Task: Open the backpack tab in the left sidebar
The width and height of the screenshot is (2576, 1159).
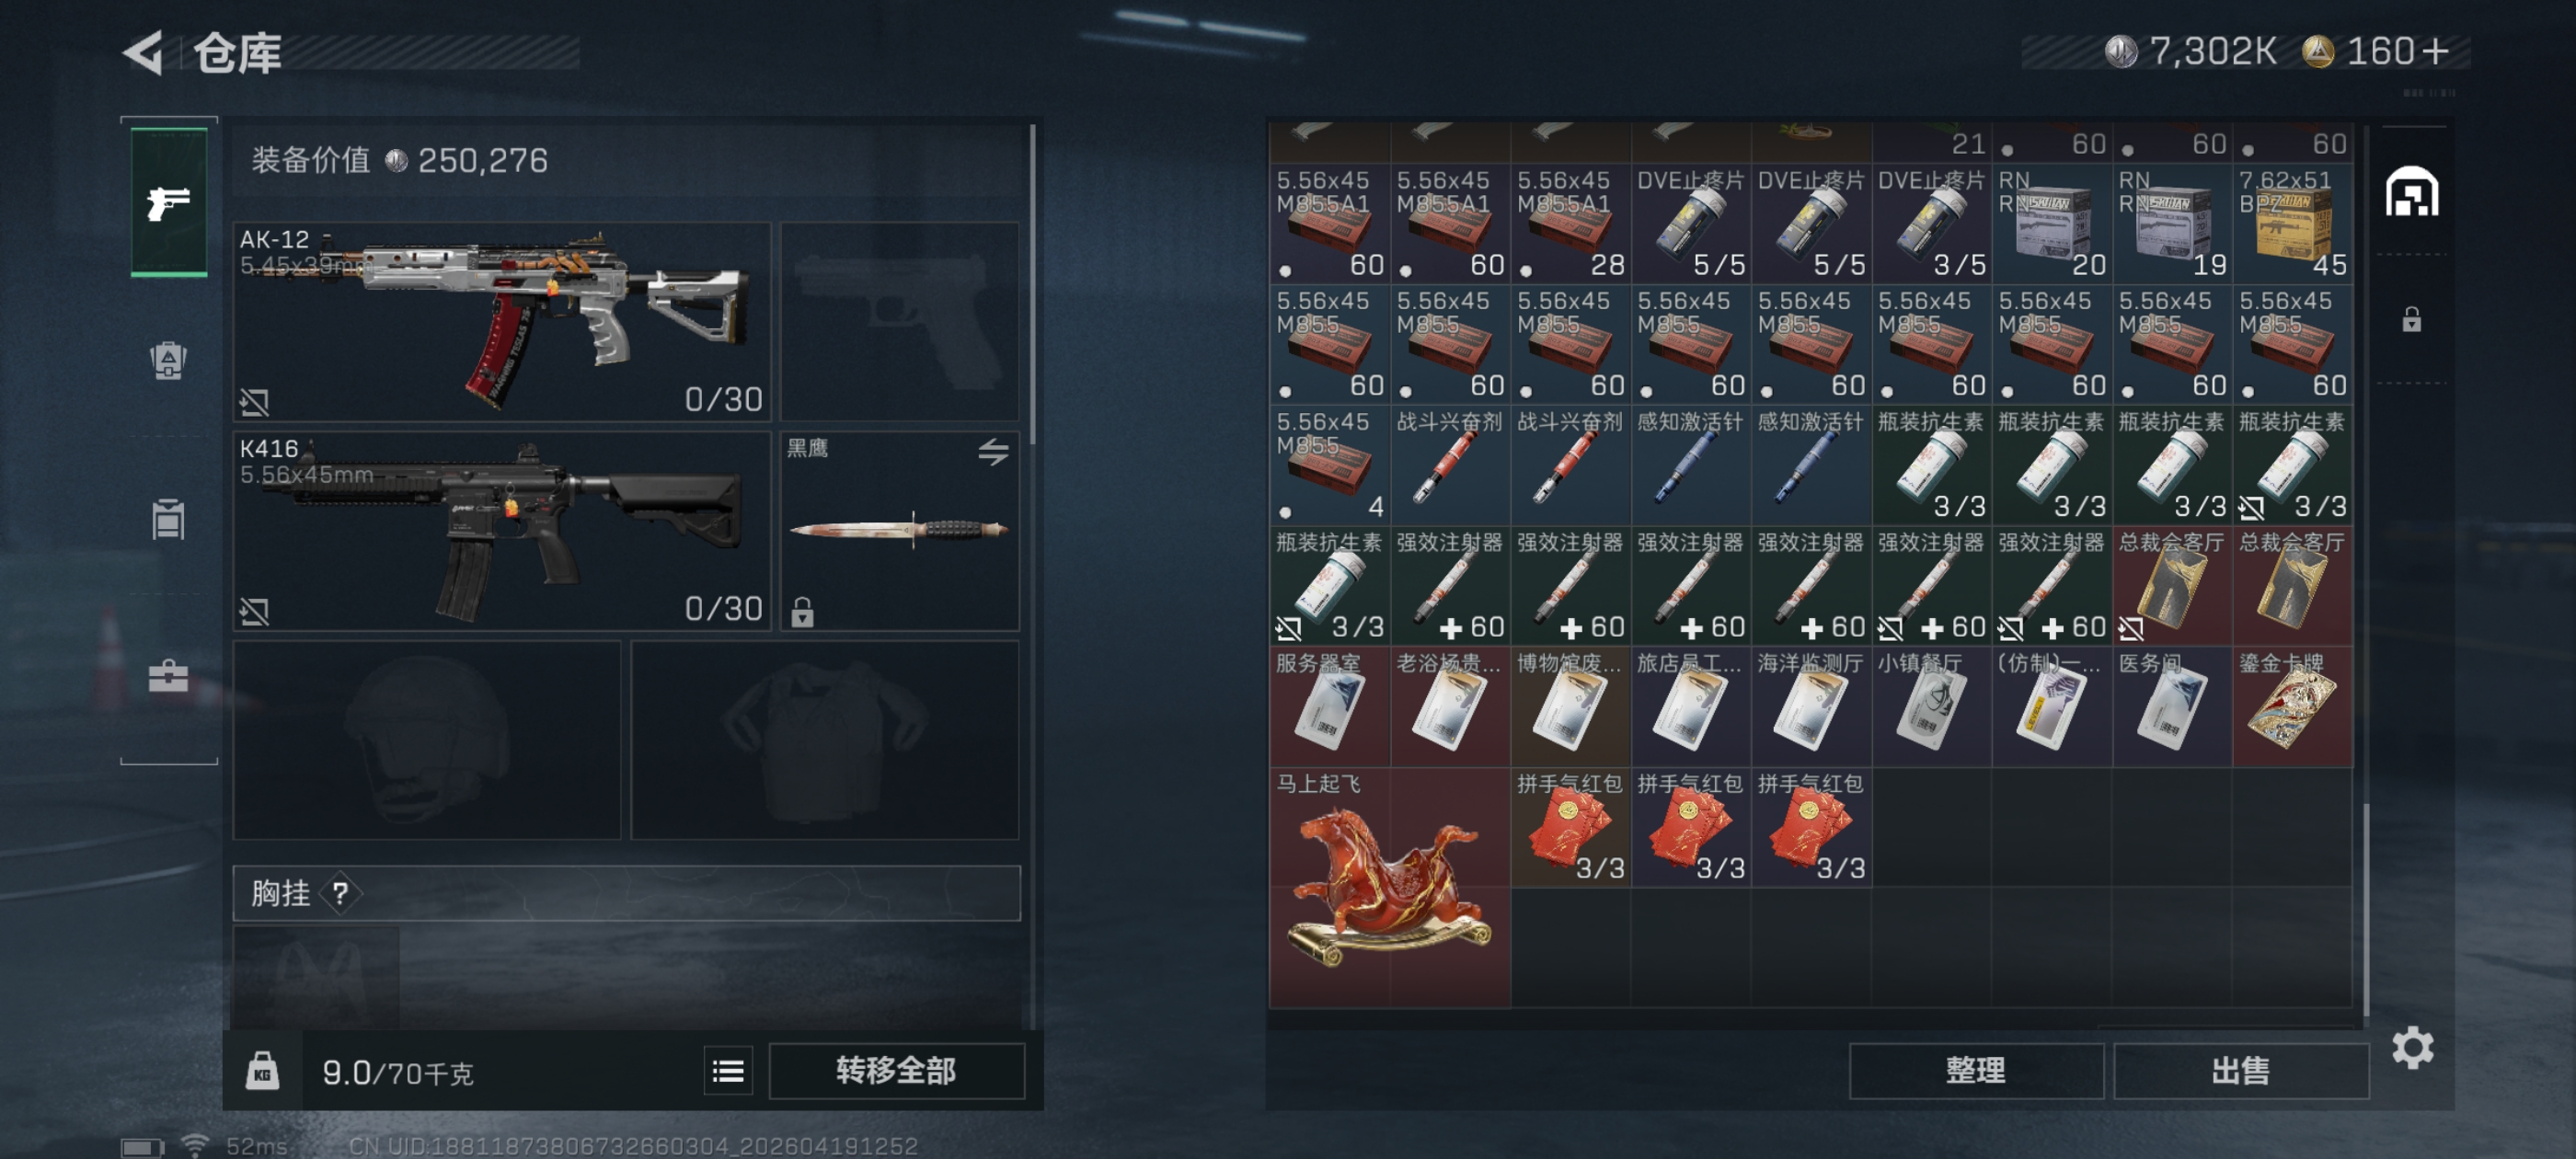Action: (168, 360)
